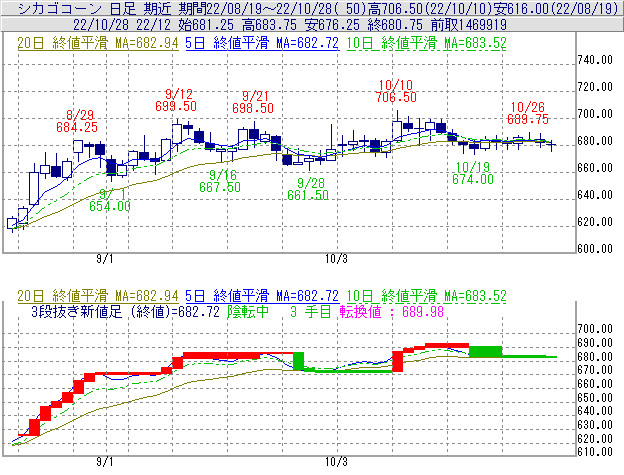The width and height of the screenshot is (624, 475).
Task: Click the peak label '10/10 706.50'
Action: point(396,91)
